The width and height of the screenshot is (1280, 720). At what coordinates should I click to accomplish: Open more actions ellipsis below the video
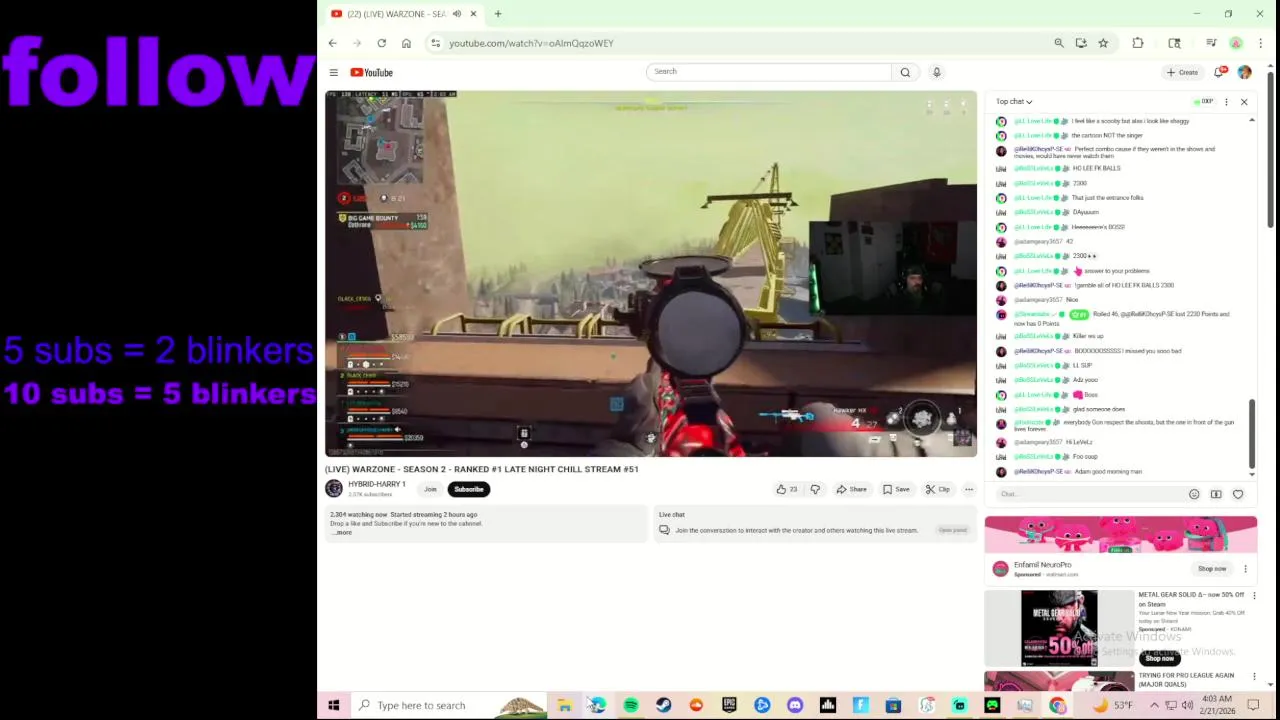click(968, 489)
